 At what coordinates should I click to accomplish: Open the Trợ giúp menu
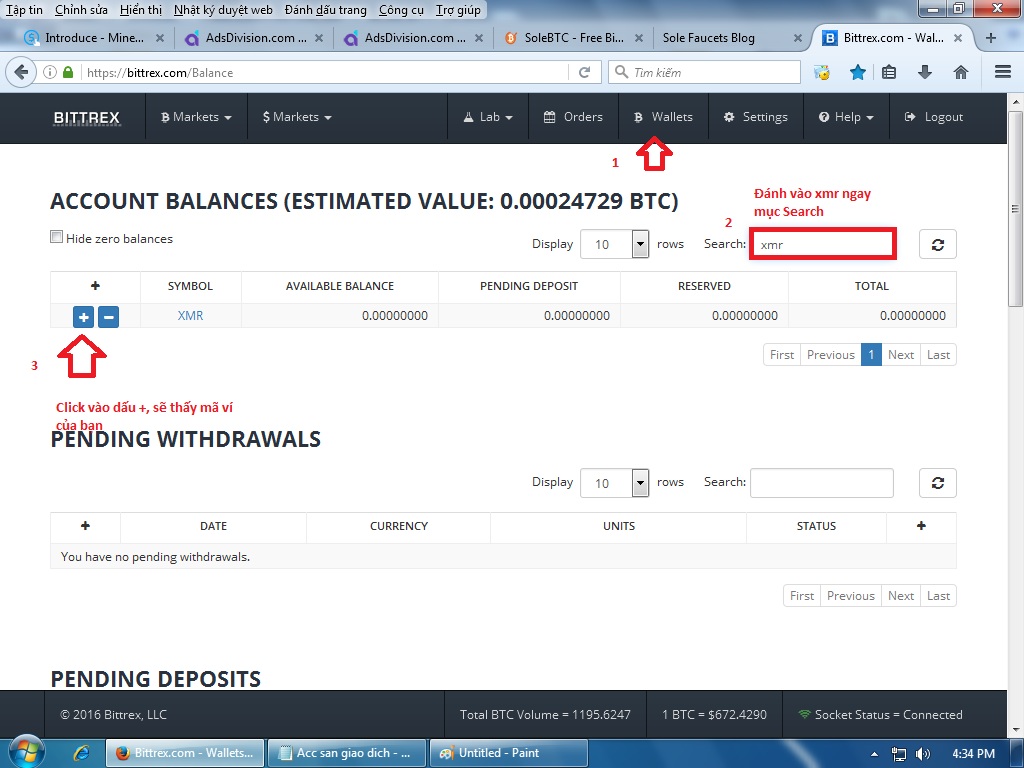458,10
